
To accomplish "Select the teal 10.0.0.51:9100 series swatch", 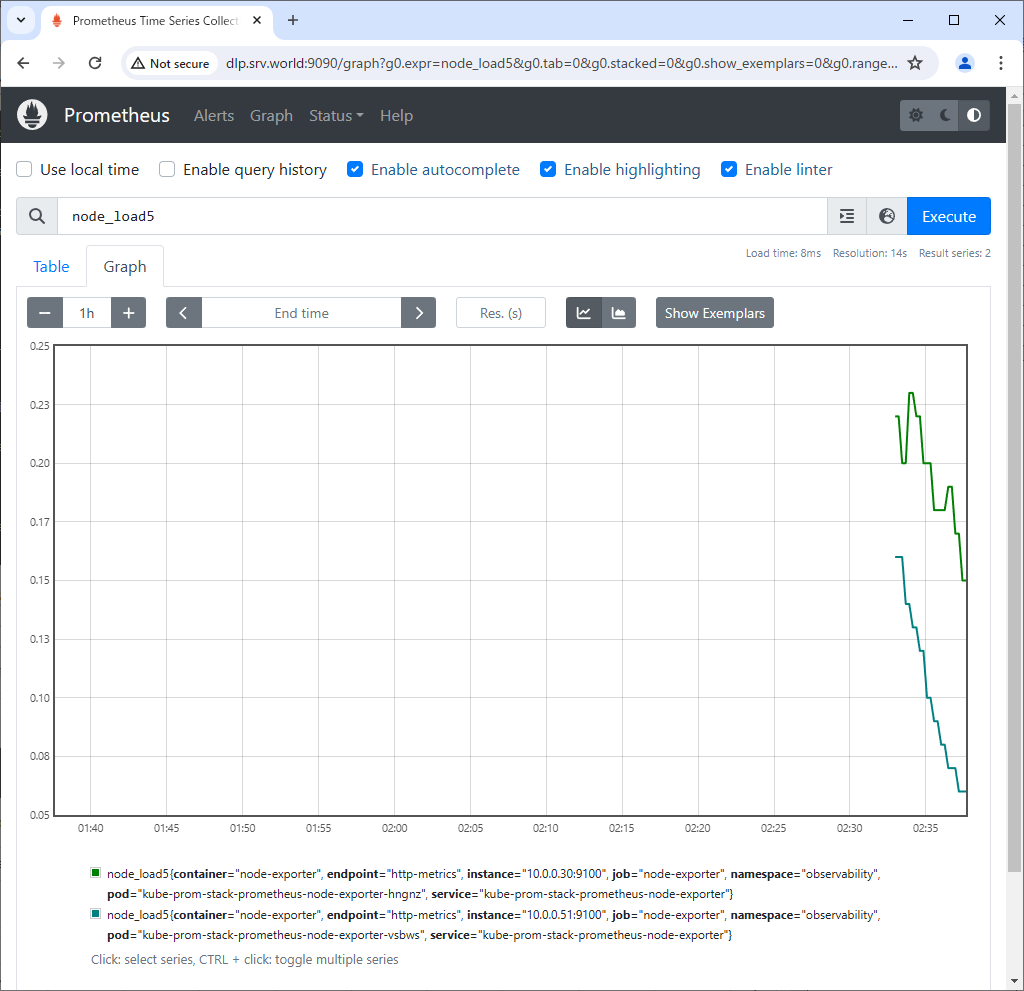I will (96, 914).
